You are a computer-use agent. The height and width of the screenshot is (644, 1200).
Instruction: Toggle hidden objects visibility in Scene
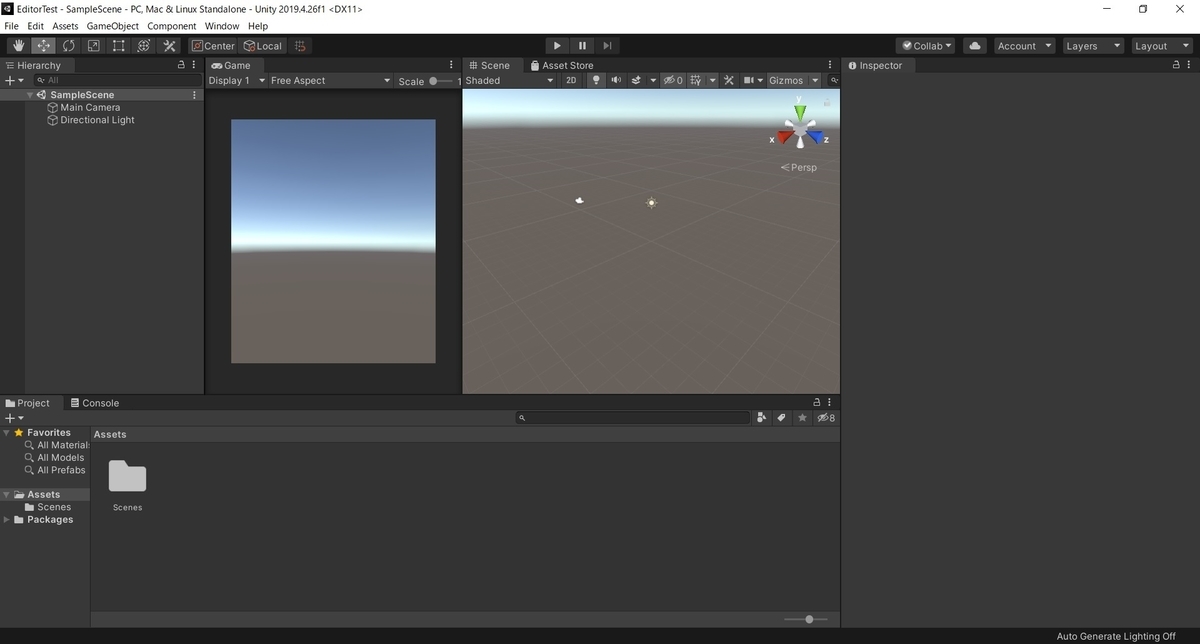point(673,80)
